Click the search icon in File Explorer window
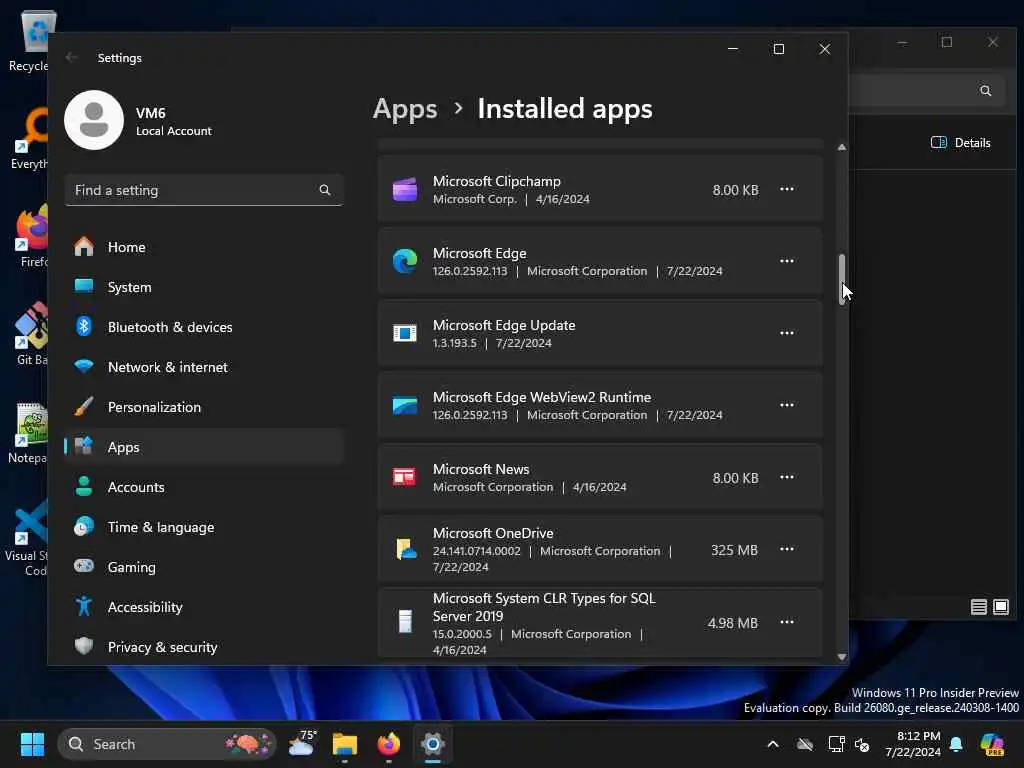The image size is (1024, 768). (x=985, y=91)
